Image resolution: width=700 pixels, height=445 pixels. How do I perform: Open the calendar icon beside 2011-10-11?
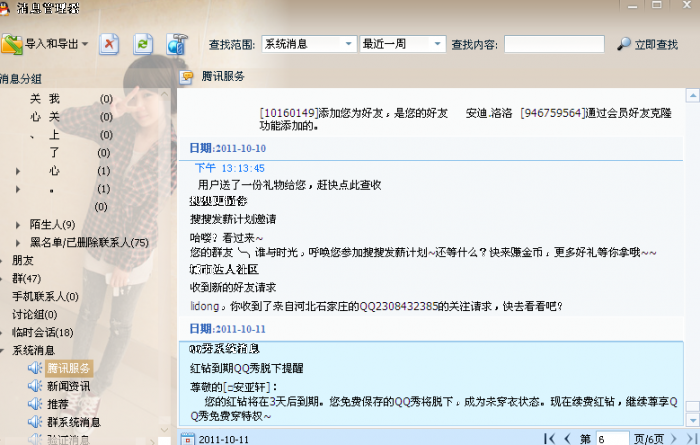tap(188, 439)
